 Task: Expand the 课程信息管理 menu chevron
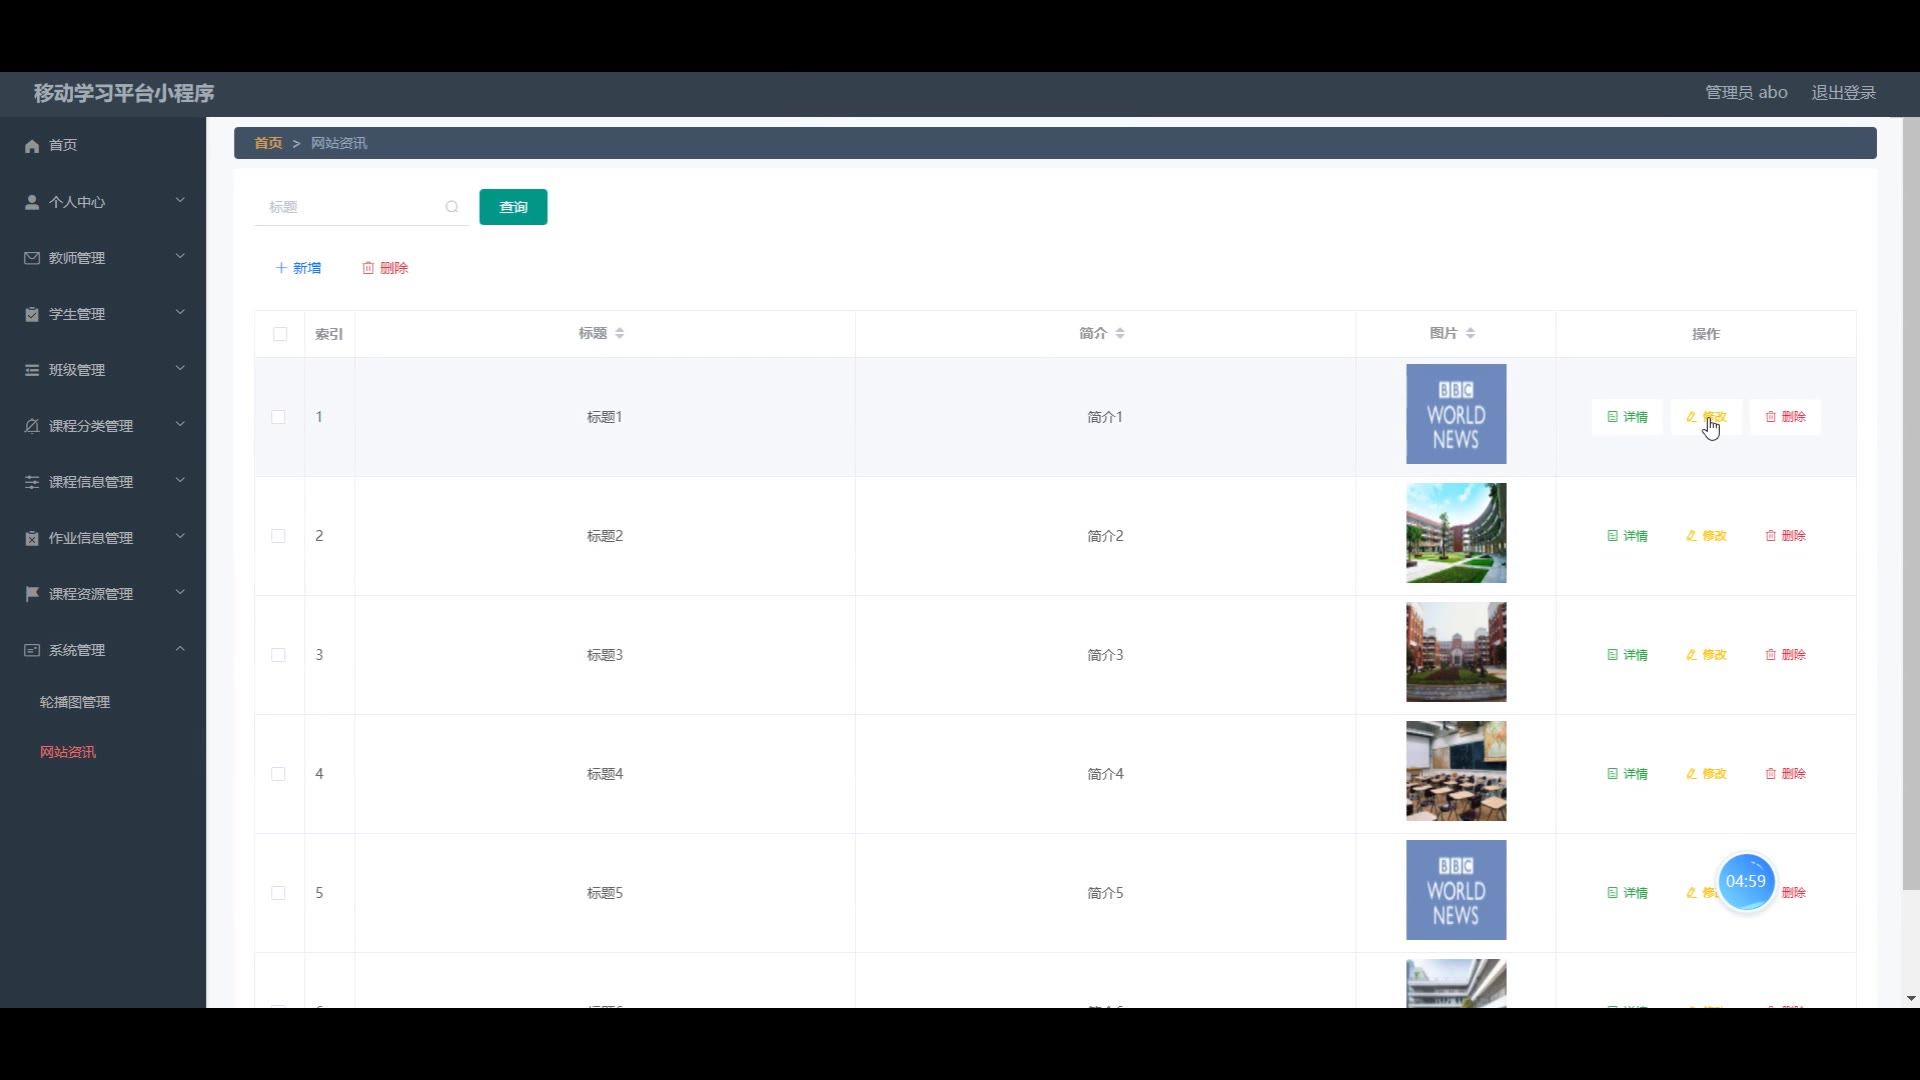coord(180,481)
